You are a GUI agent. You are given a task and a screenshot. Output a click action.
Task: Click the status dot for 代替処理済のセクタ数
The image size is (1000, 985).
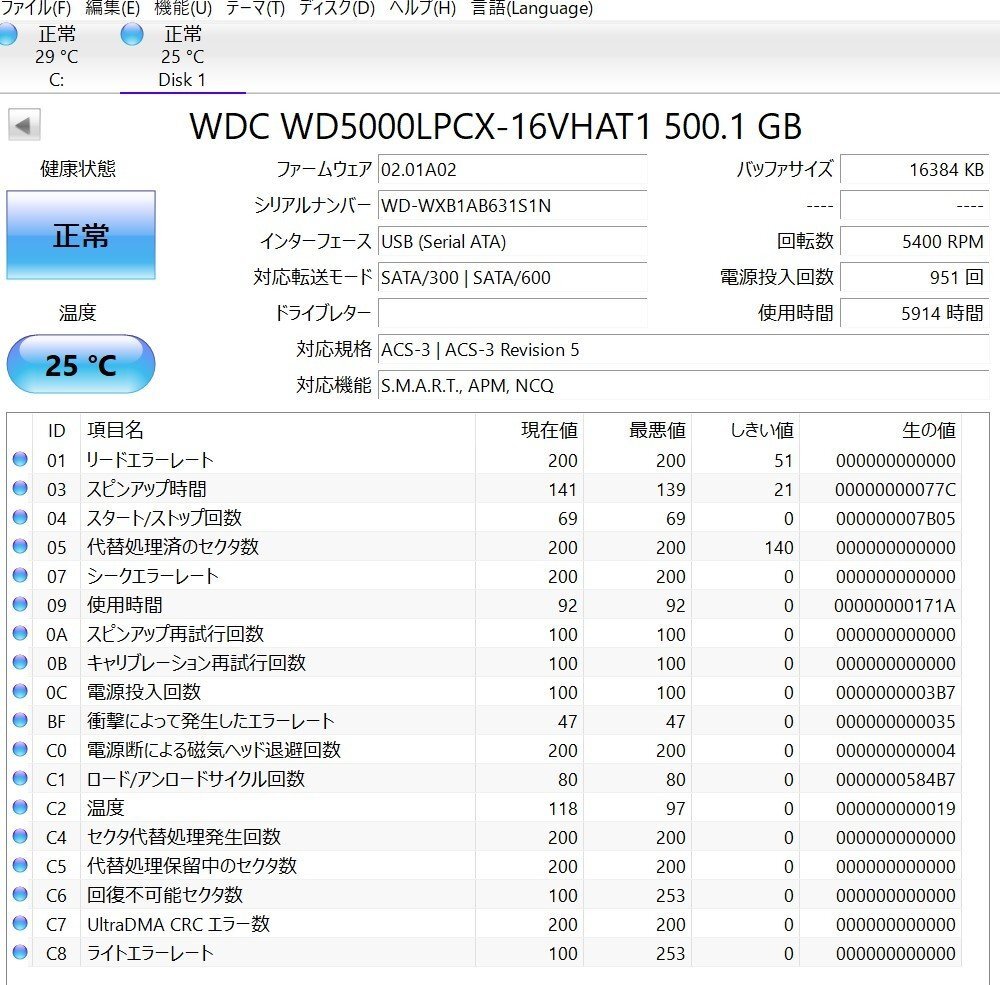(21, 548)
